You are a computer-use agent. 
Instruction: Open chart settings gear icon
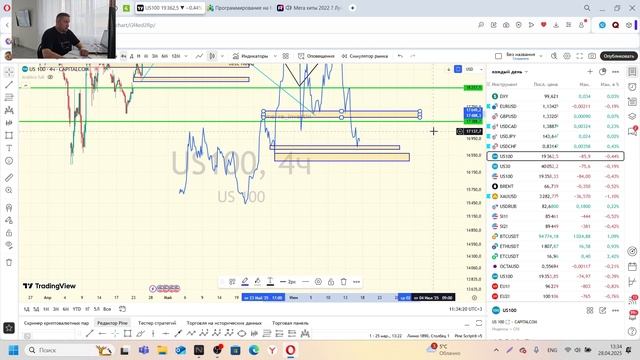click(x=567, y=56)
